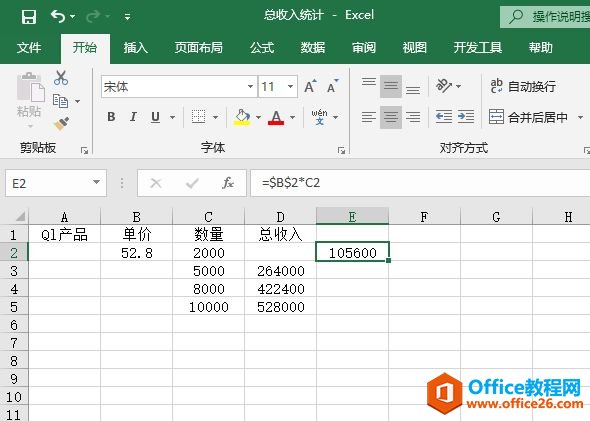Toggle Underline formatting
The image size is (590, 421).
(155, 117)
